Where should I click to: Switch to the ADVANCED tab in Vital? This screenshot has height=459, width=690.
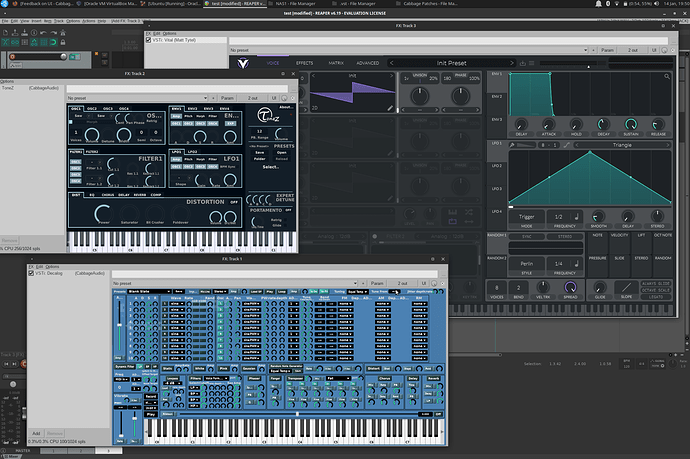click(x=367, y=63)
